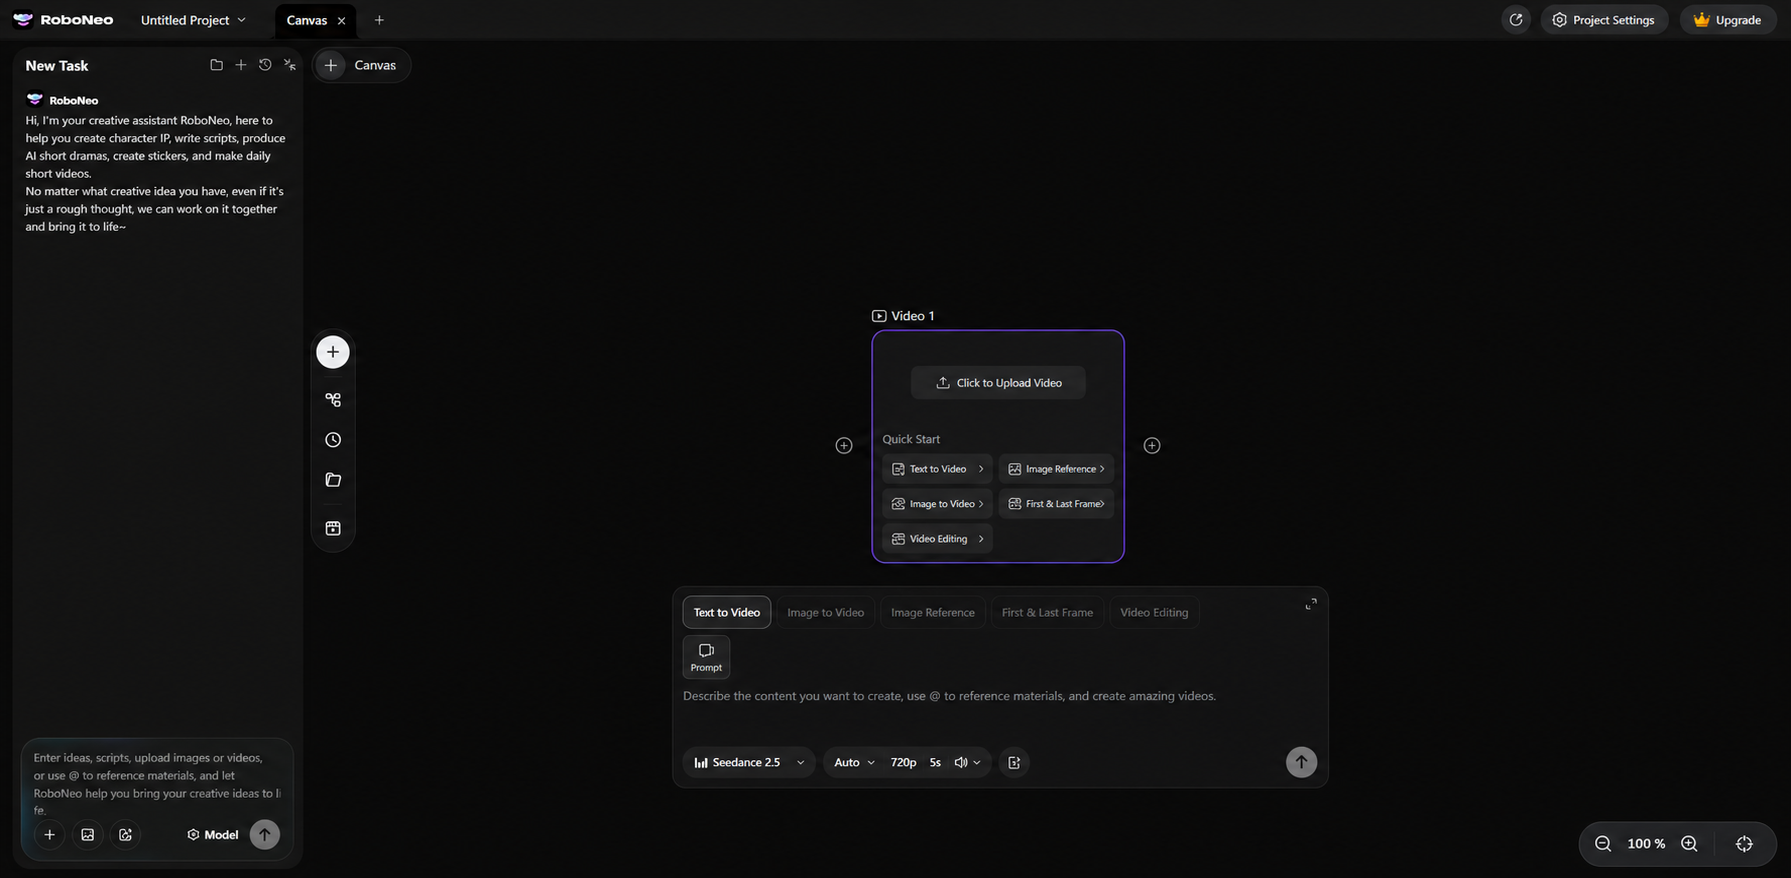Screen dimensions: 1791x878
Task: Click the Upgrade button
Action: point(1728,20)
